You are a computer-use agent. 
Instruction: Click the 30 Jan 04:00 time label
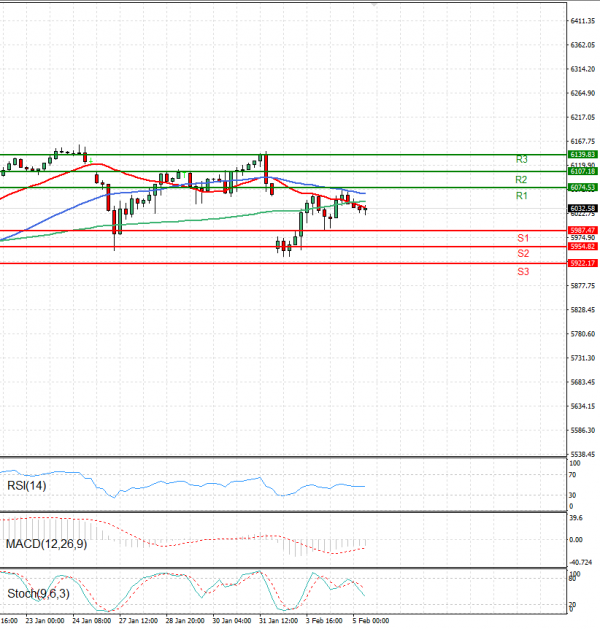point(232,621)
